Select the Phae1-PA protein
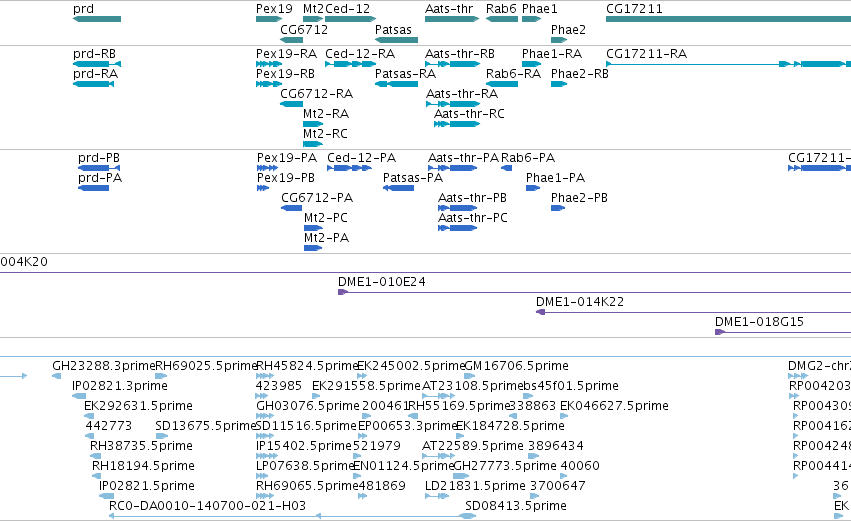Screen dimensions: 851x521 click(533, 188)
